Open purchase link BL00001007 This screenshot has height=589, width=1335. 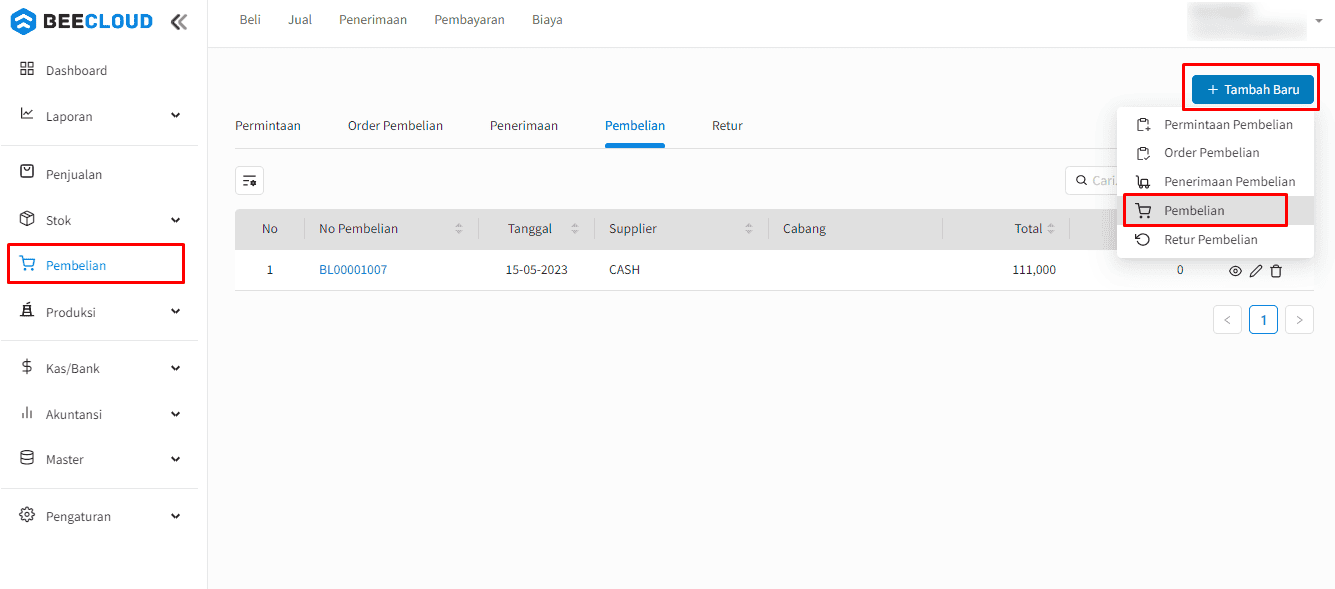point(353,270)
